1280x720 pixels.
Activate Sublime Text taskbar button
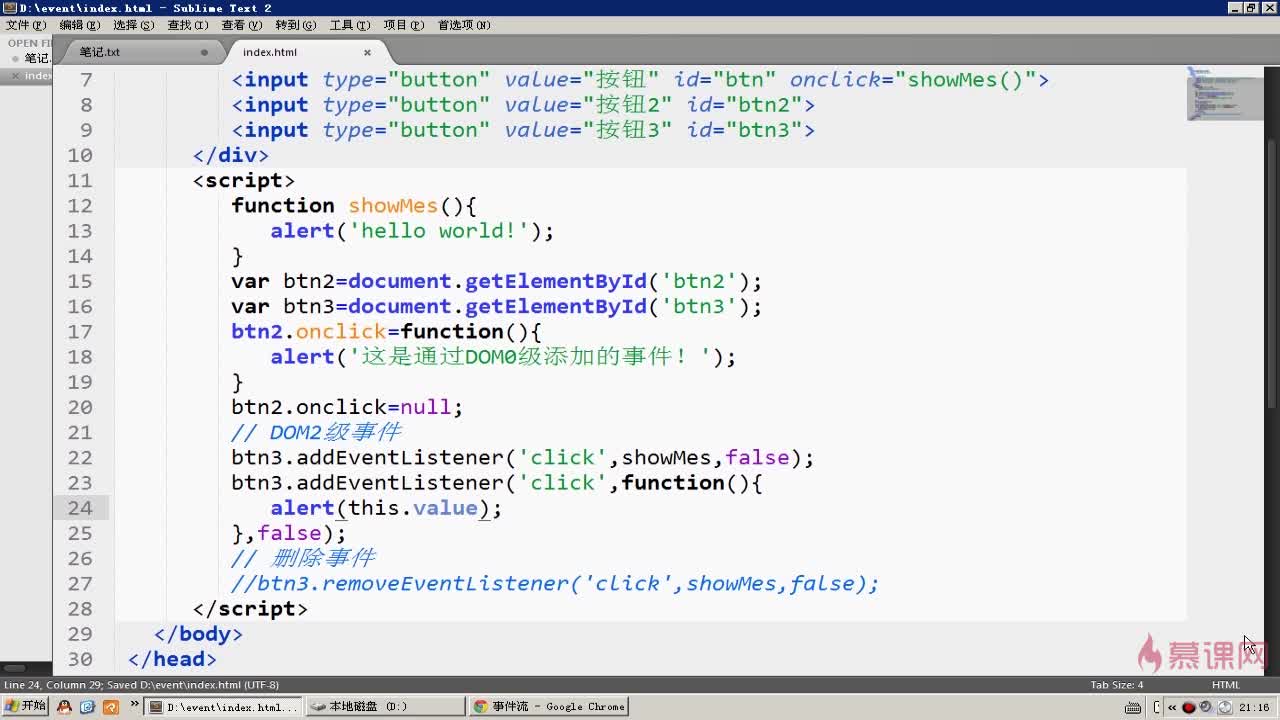(223, 707)
